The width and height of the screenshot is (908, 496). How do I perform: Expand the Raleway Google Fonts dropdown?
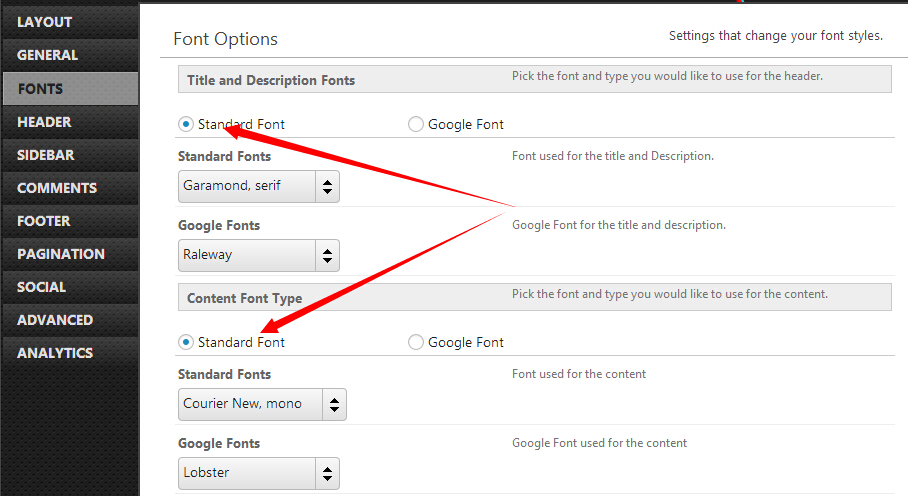pos(259,255)
